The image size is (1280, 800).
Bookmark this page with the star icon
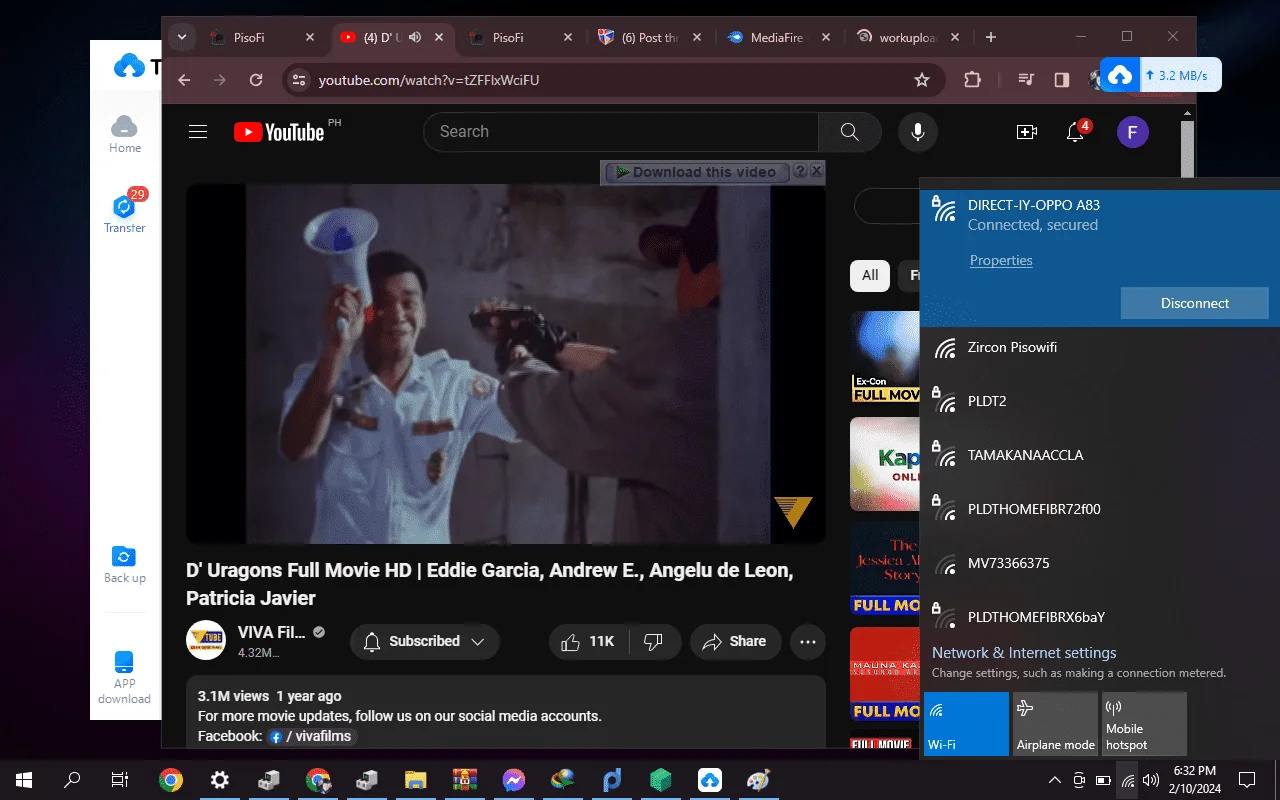922,80
